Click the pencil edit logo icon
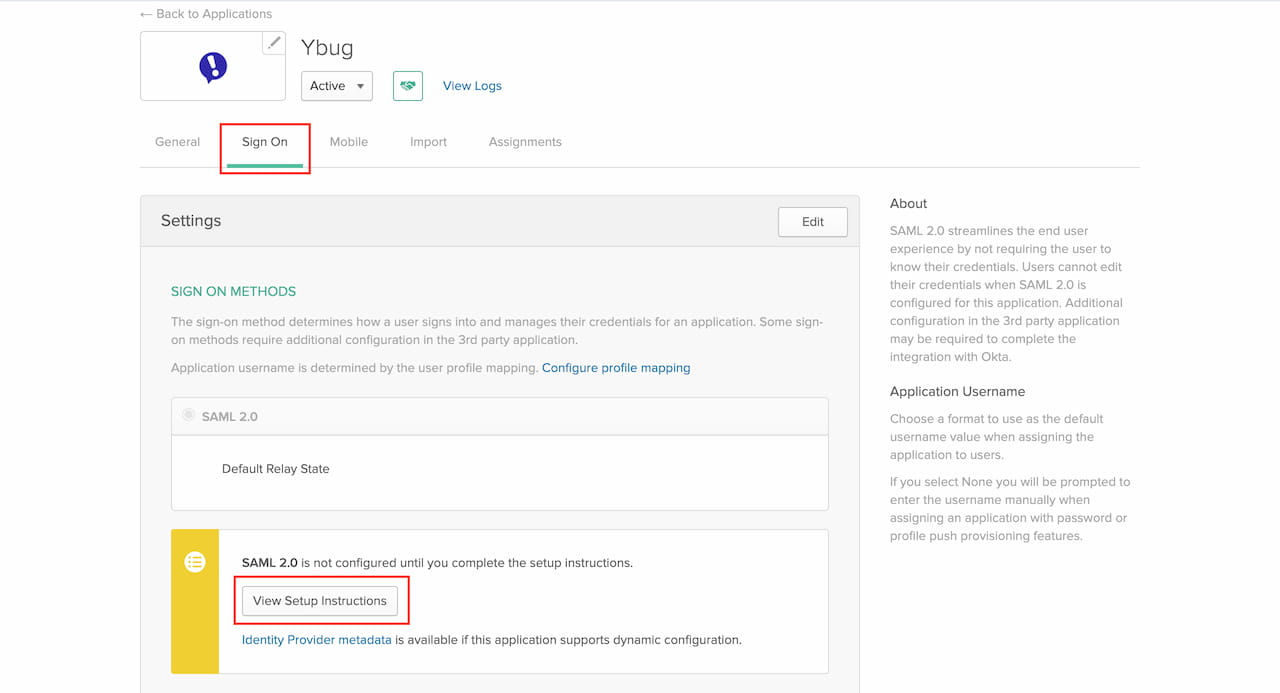Screen dimensions: 1280x693 coord(273,43)
